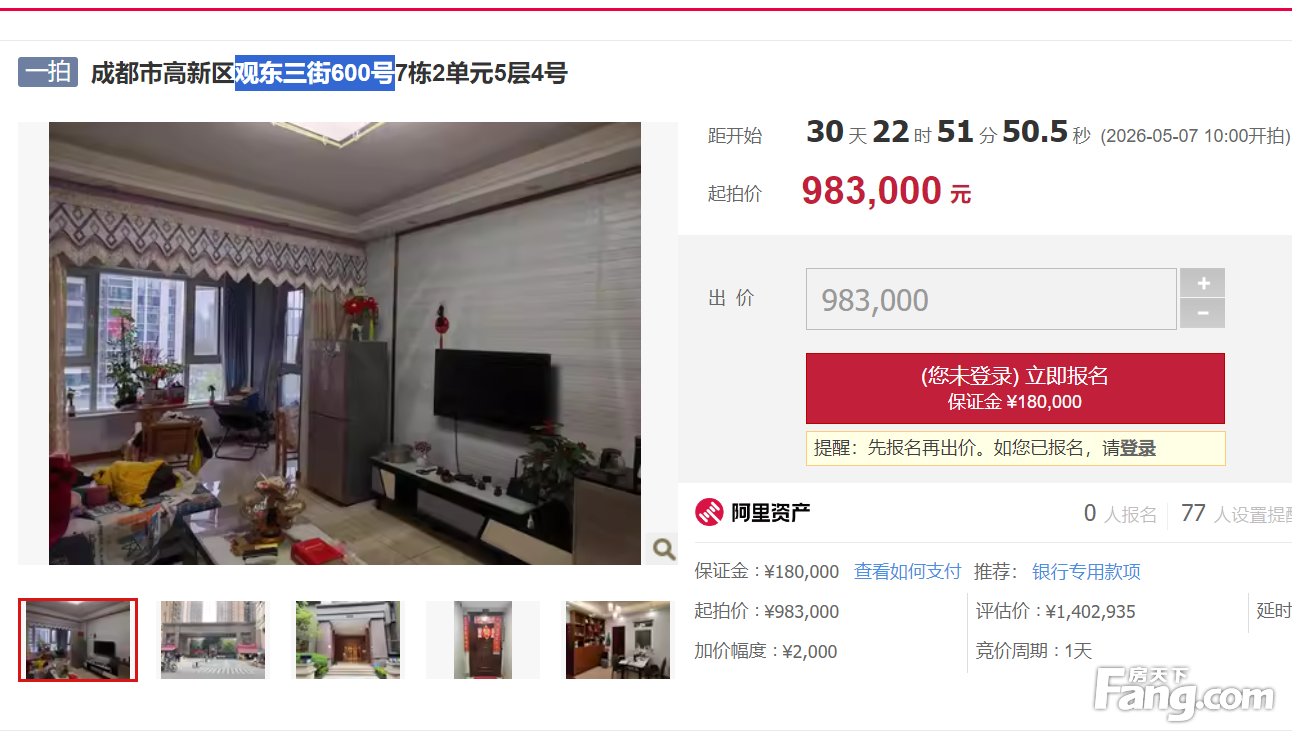Image resolution: width=1292 pixels, height=735 pixels.
Task: Click the 77 人设置提醒 counter
Action: [x=1236, y=514]
